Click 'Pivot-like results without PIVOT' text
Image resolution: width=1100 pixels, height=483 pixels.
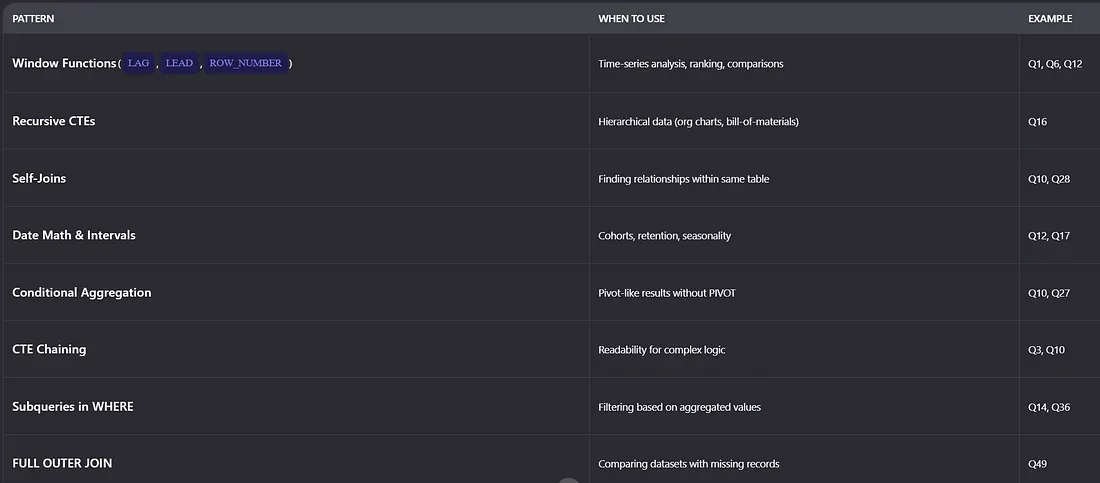[x=667, y=293]
